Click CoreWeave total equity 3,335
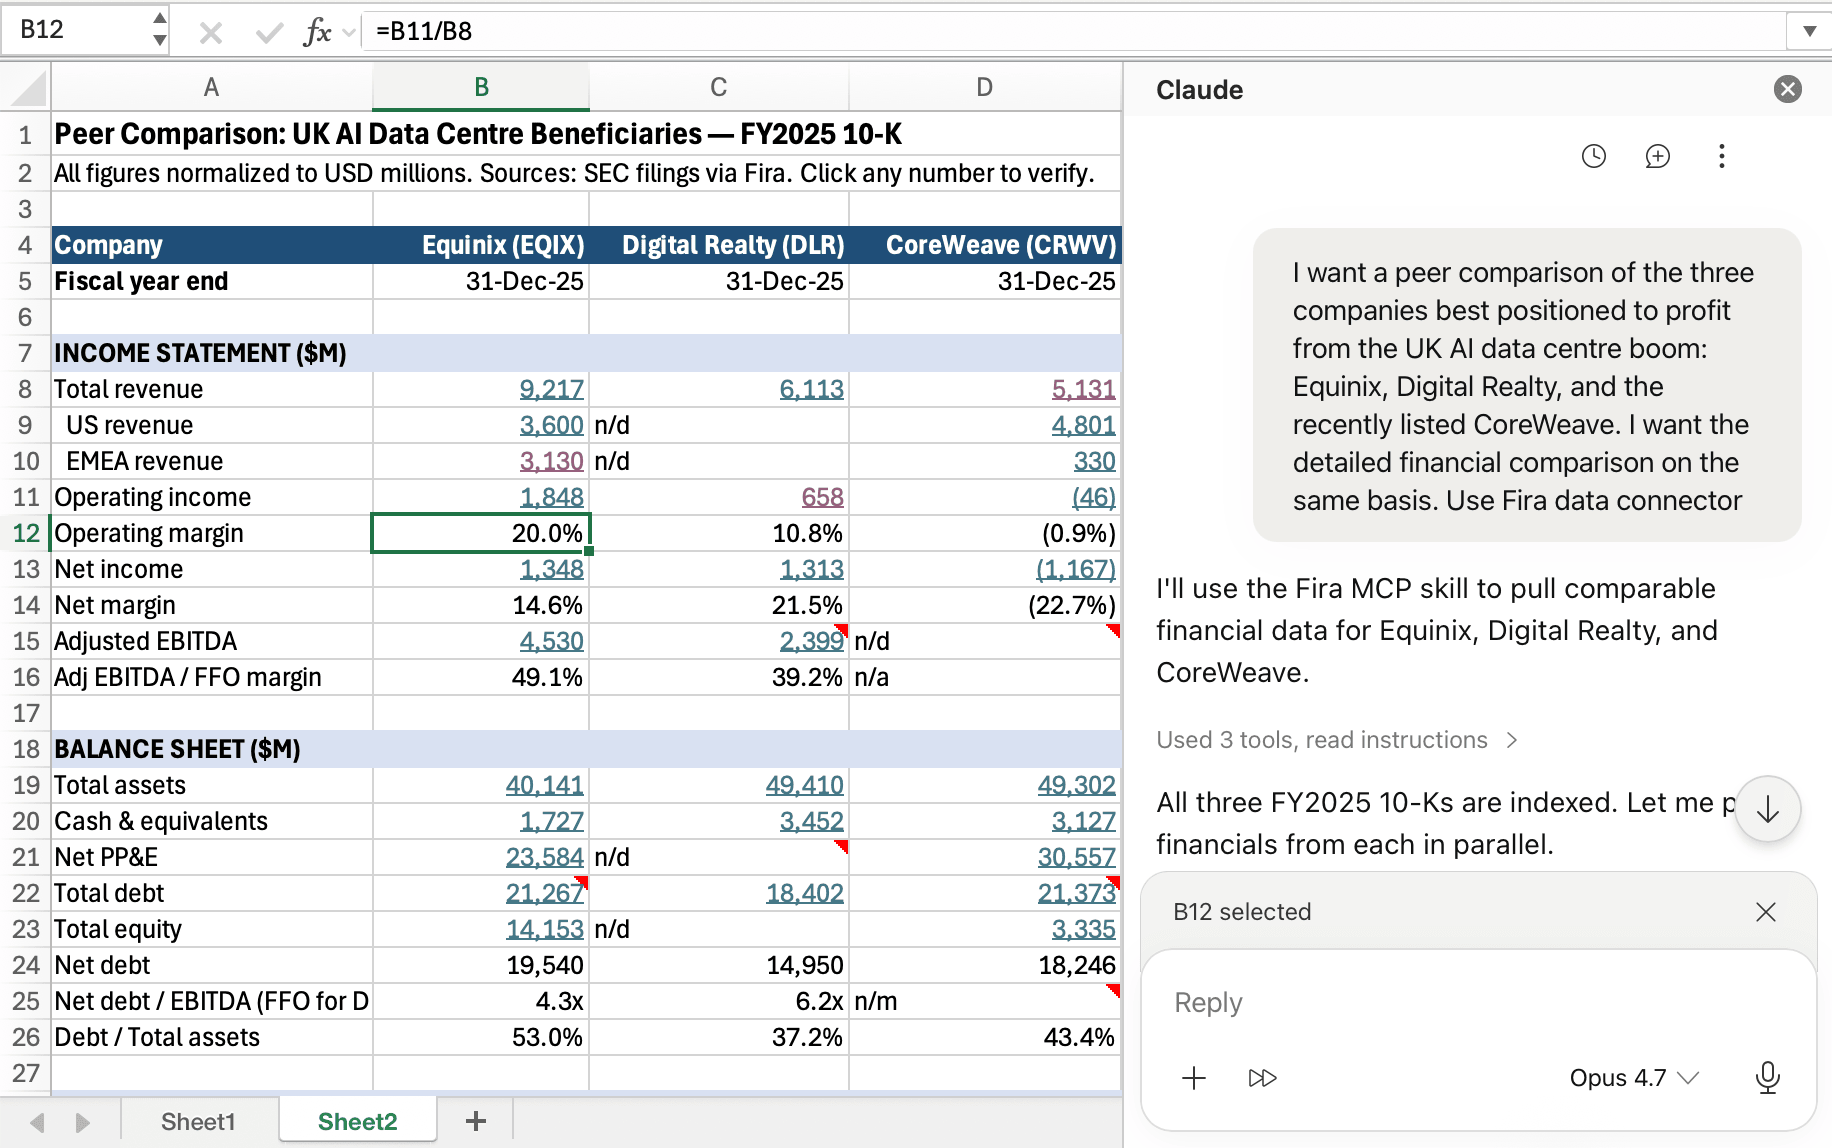 pos(1083,929)
